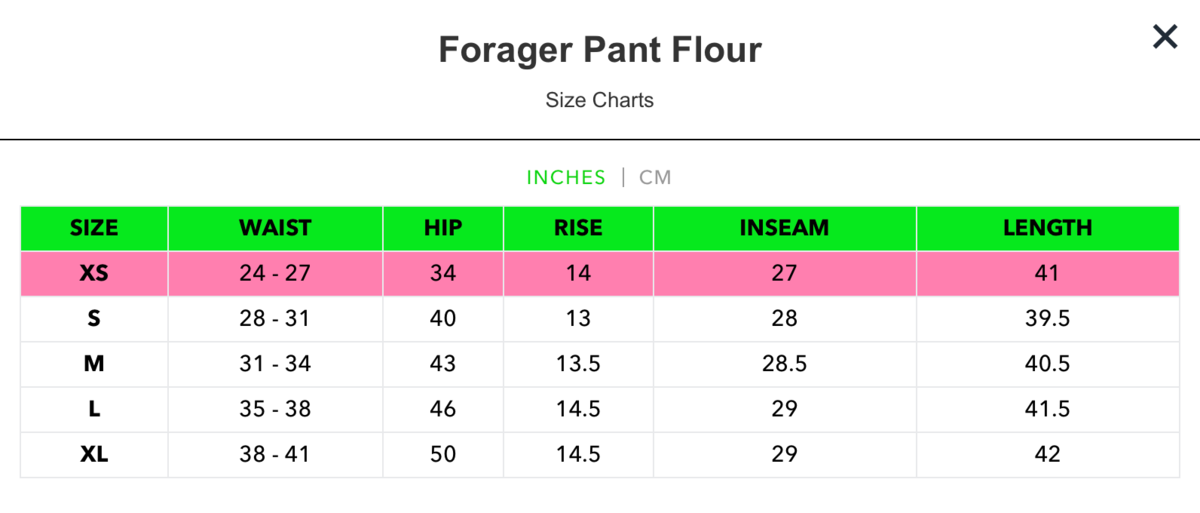Select the L size row label

pyautogui.click(x=94, y=409)
